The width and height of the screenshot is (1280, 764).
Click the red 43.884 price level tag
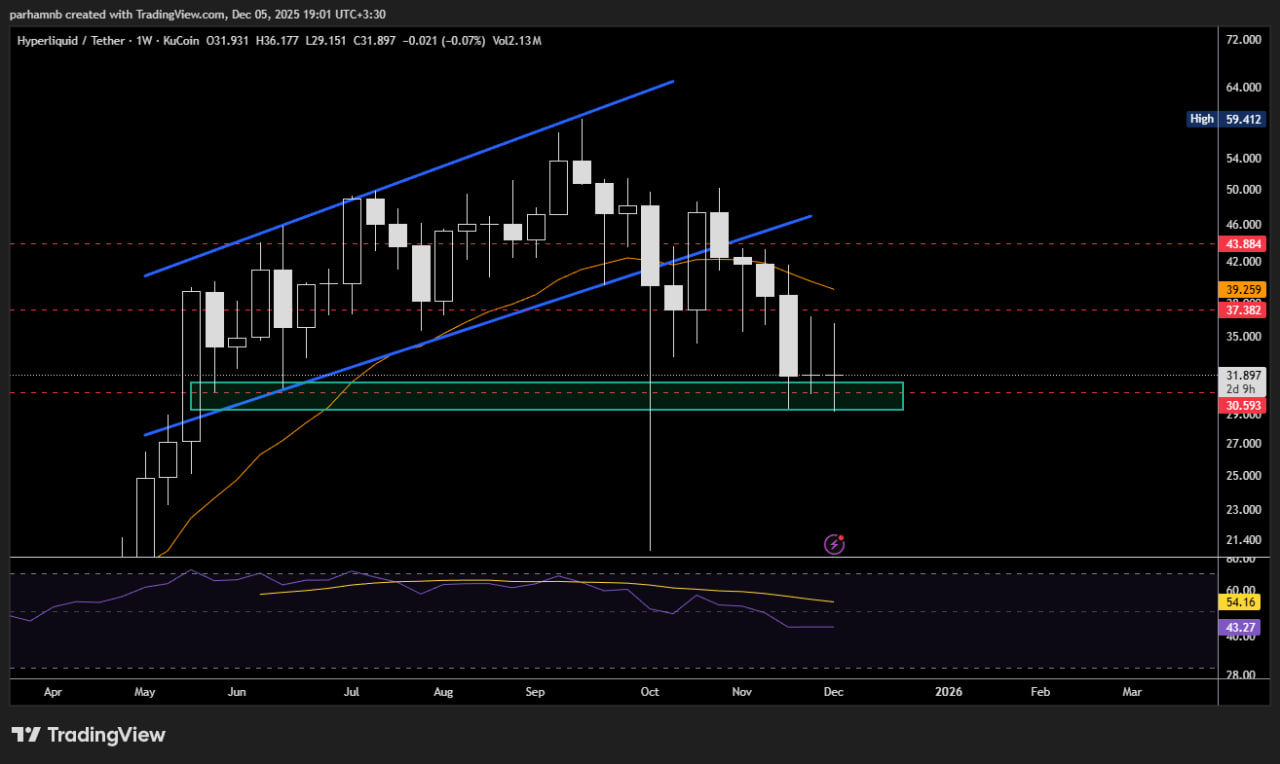point(1244,244)
